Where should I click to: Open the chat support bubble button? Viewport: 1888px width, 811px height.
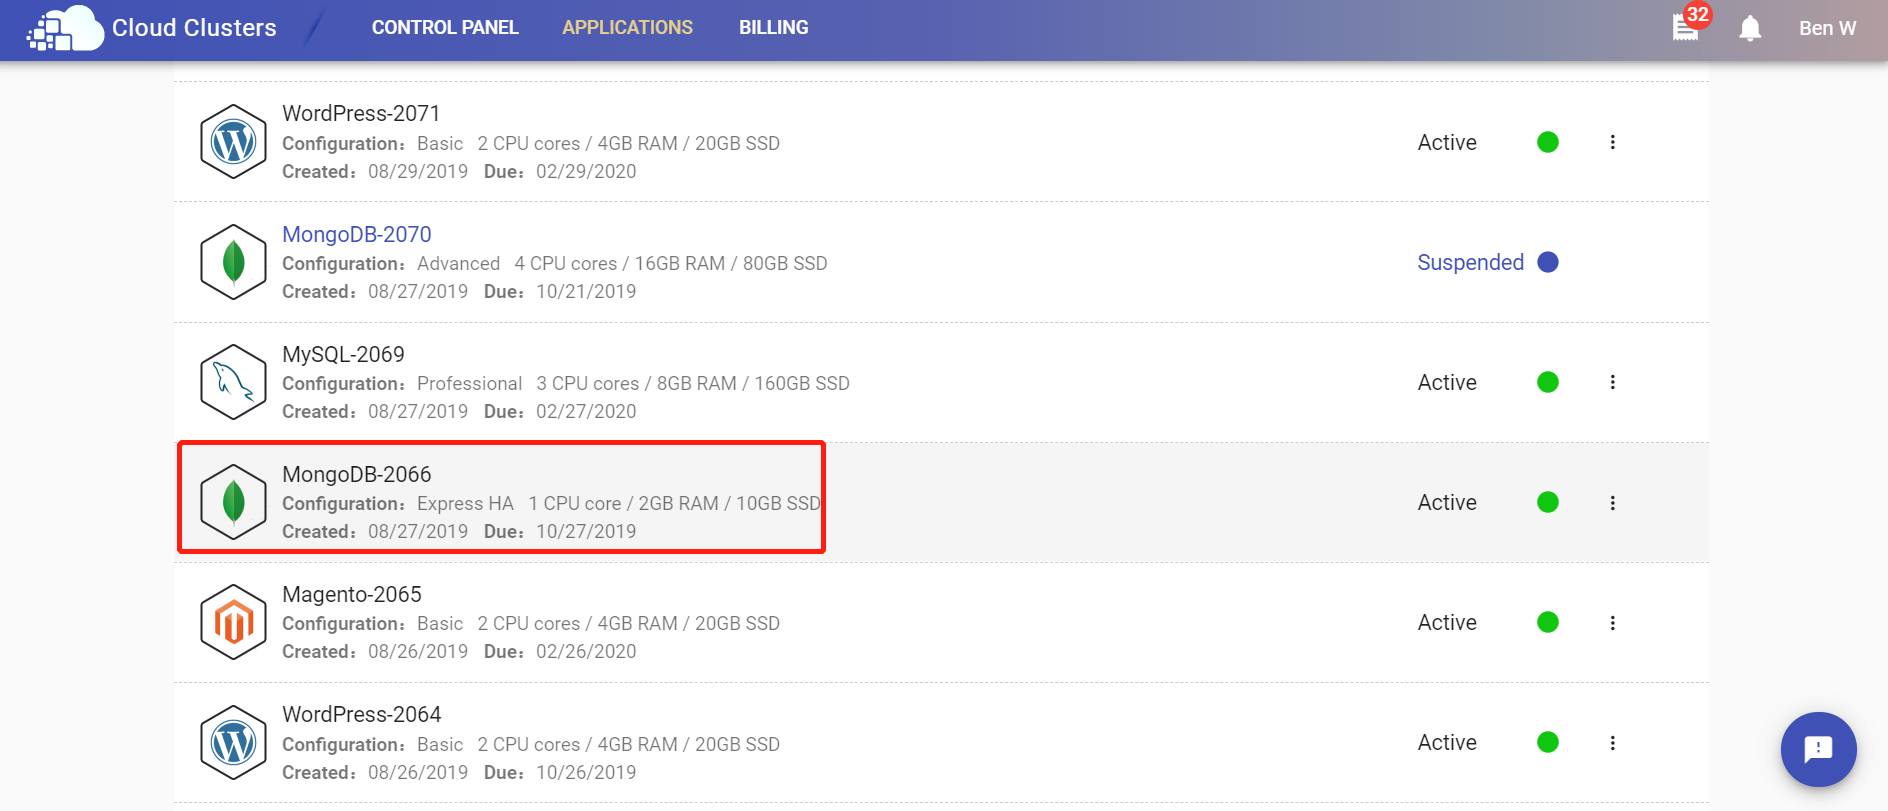click(1818, 749)
